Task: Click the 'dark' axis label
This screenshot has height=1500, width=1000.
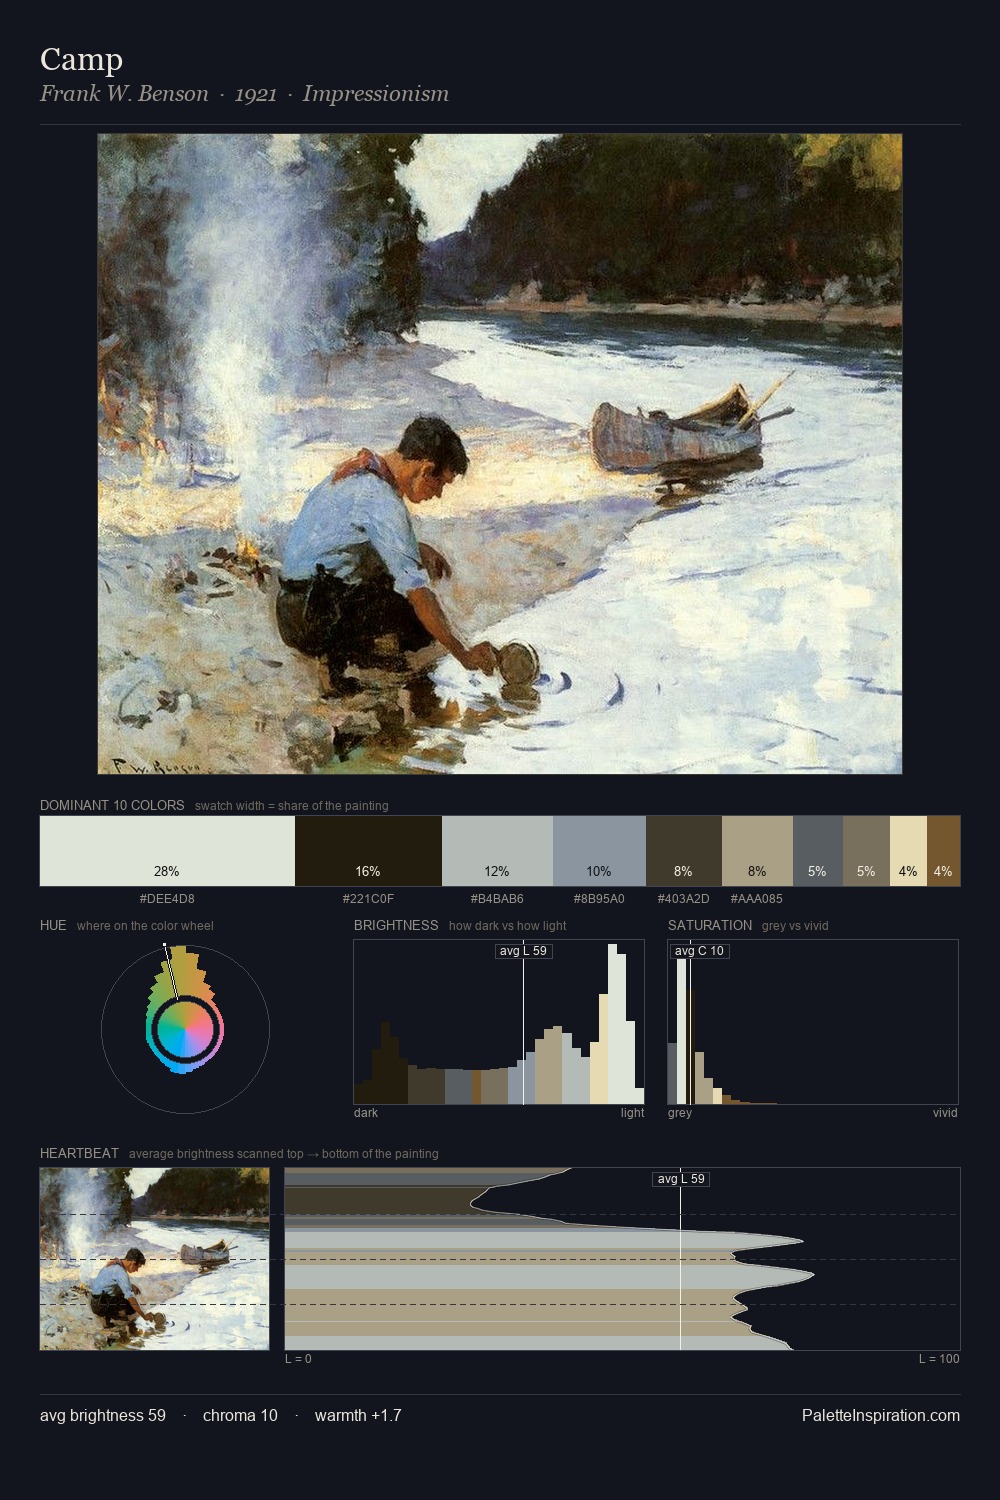Action: pyautogui.click(x=366, y=1113)
